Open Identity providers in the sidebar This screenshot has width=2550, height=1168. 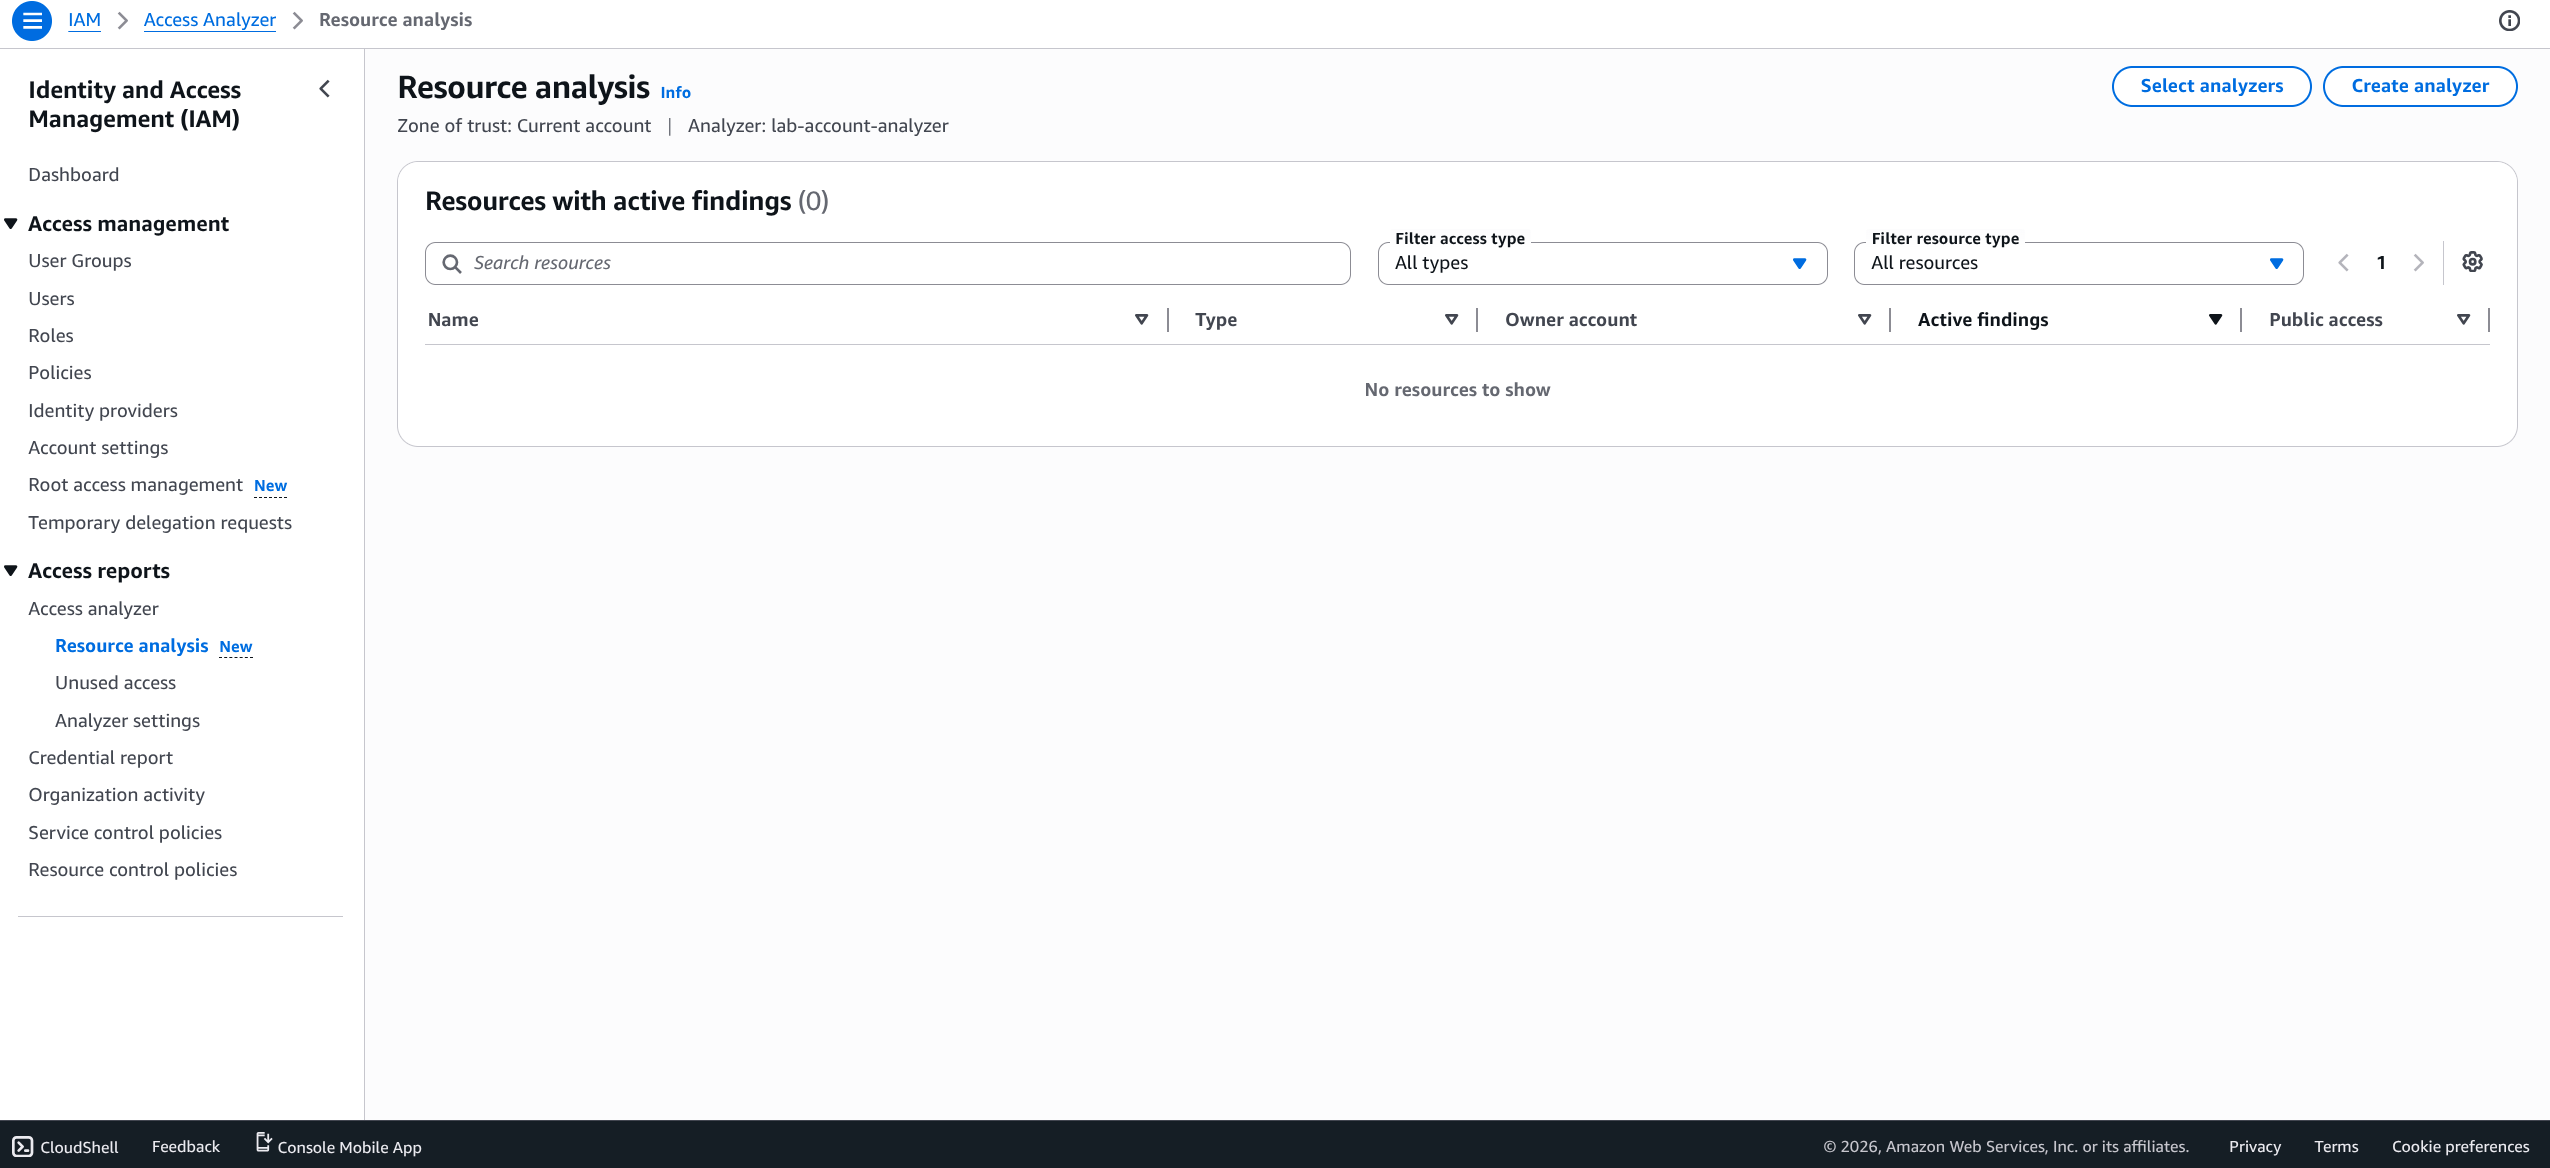coord(103,411)
